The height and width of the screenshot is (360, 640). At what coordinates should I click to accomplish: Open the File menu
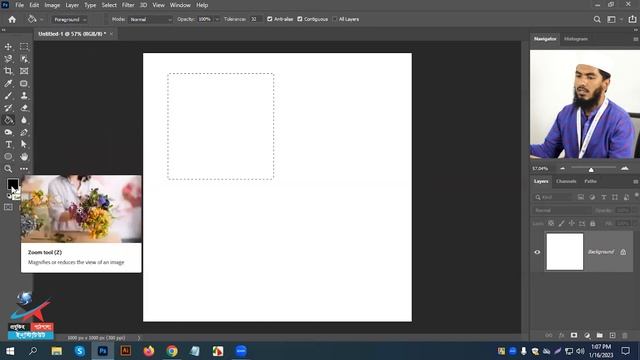pos(19,5)
